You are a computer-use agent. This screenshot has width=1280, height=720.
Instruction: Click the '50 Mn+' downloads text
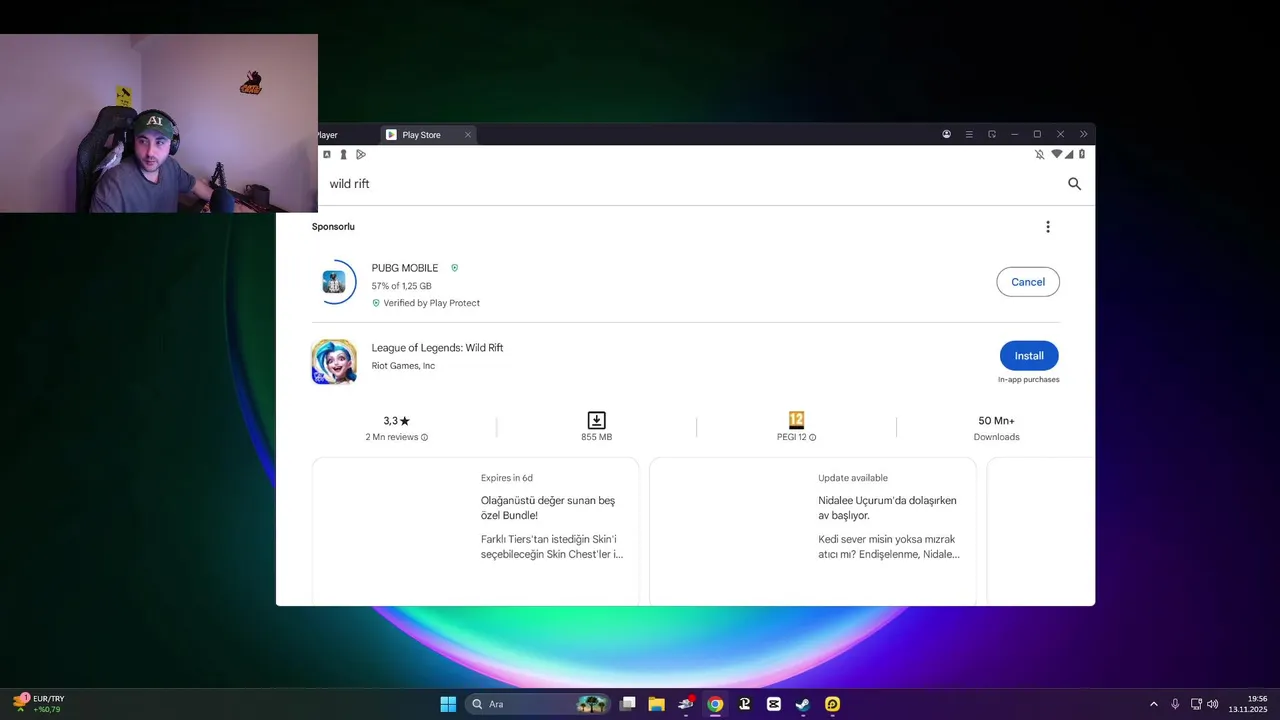(996, 421)
